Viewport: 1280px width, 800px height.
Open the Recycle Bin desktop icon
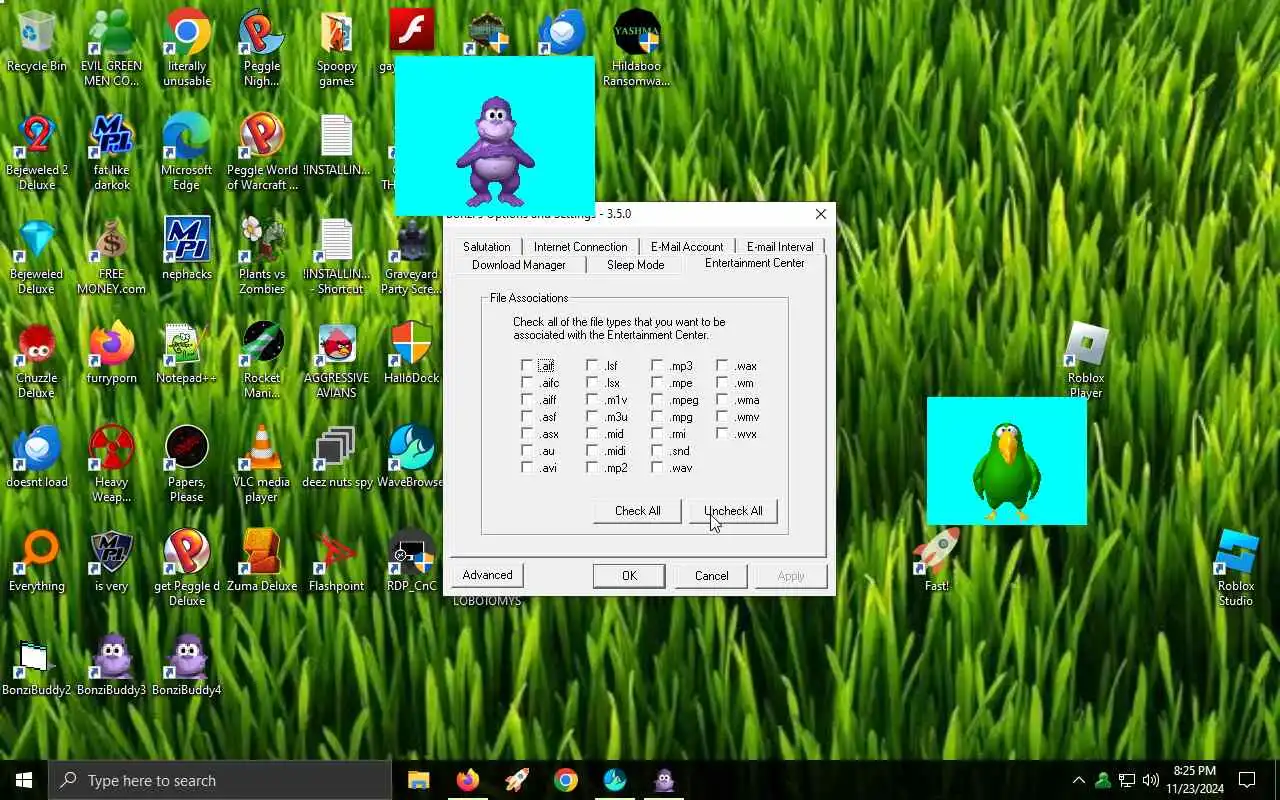[37, 42]
